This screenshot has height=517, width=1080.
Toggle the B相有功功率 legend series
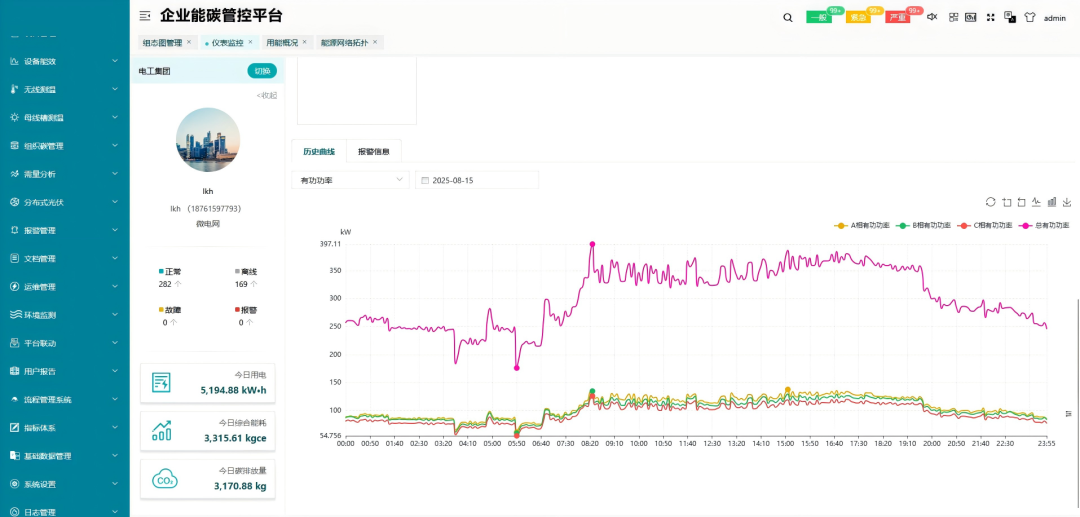coord(923,226)
